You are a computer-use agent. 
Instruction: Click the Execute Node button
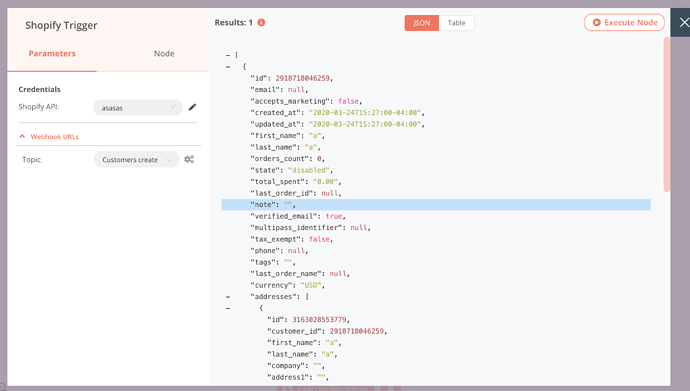(x=624, y=22)
